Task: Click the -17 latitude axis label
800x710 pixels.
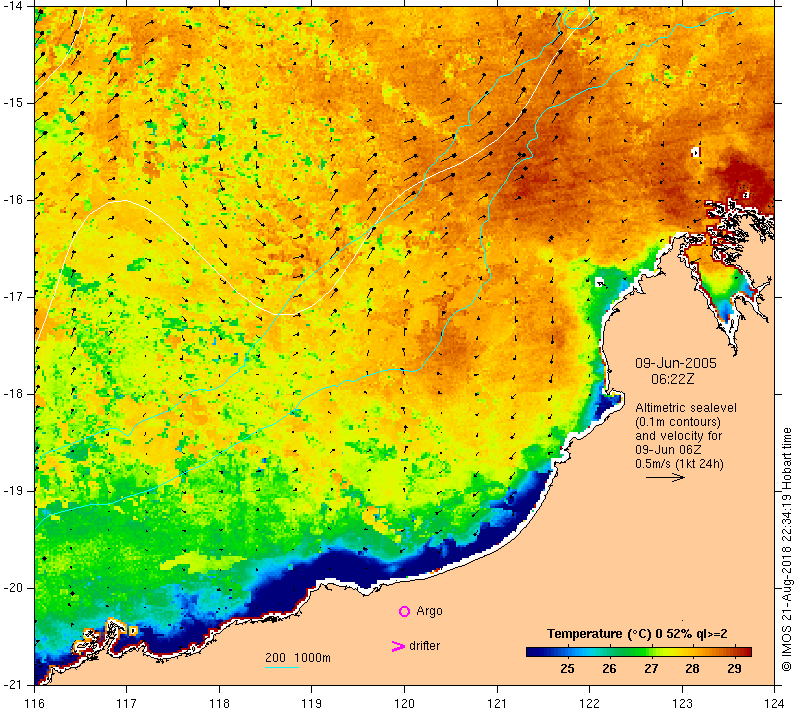Action: coord(12,296)
